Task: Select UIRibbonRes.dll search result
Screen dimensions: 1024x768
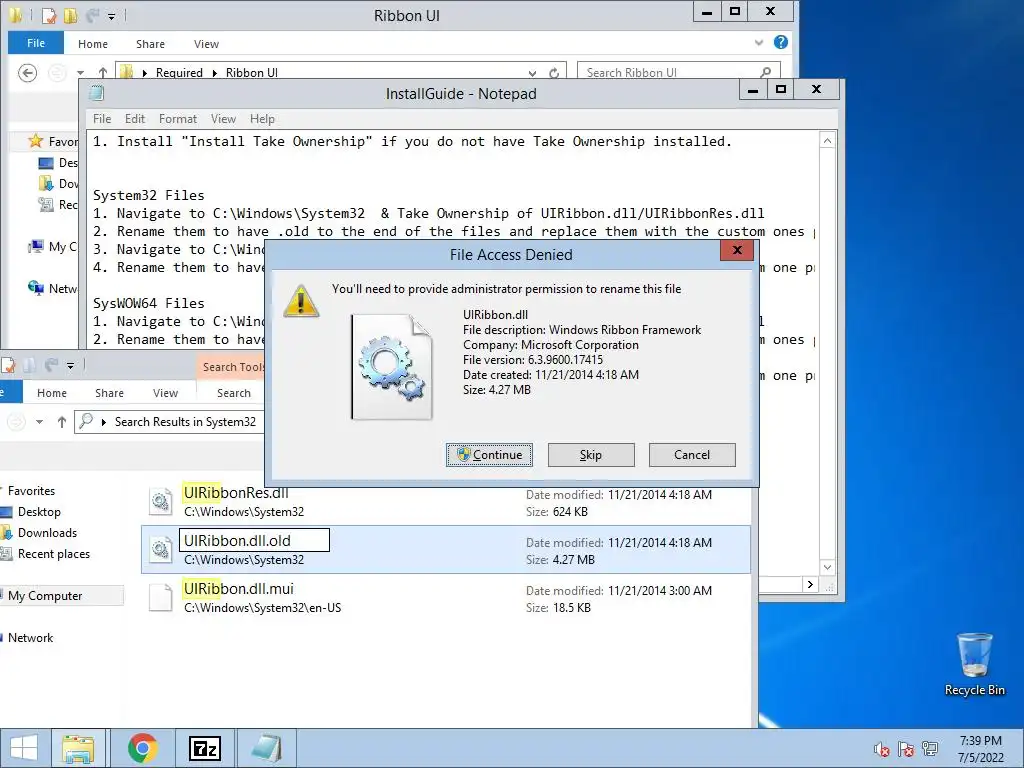Action: (x=445, y=502)
